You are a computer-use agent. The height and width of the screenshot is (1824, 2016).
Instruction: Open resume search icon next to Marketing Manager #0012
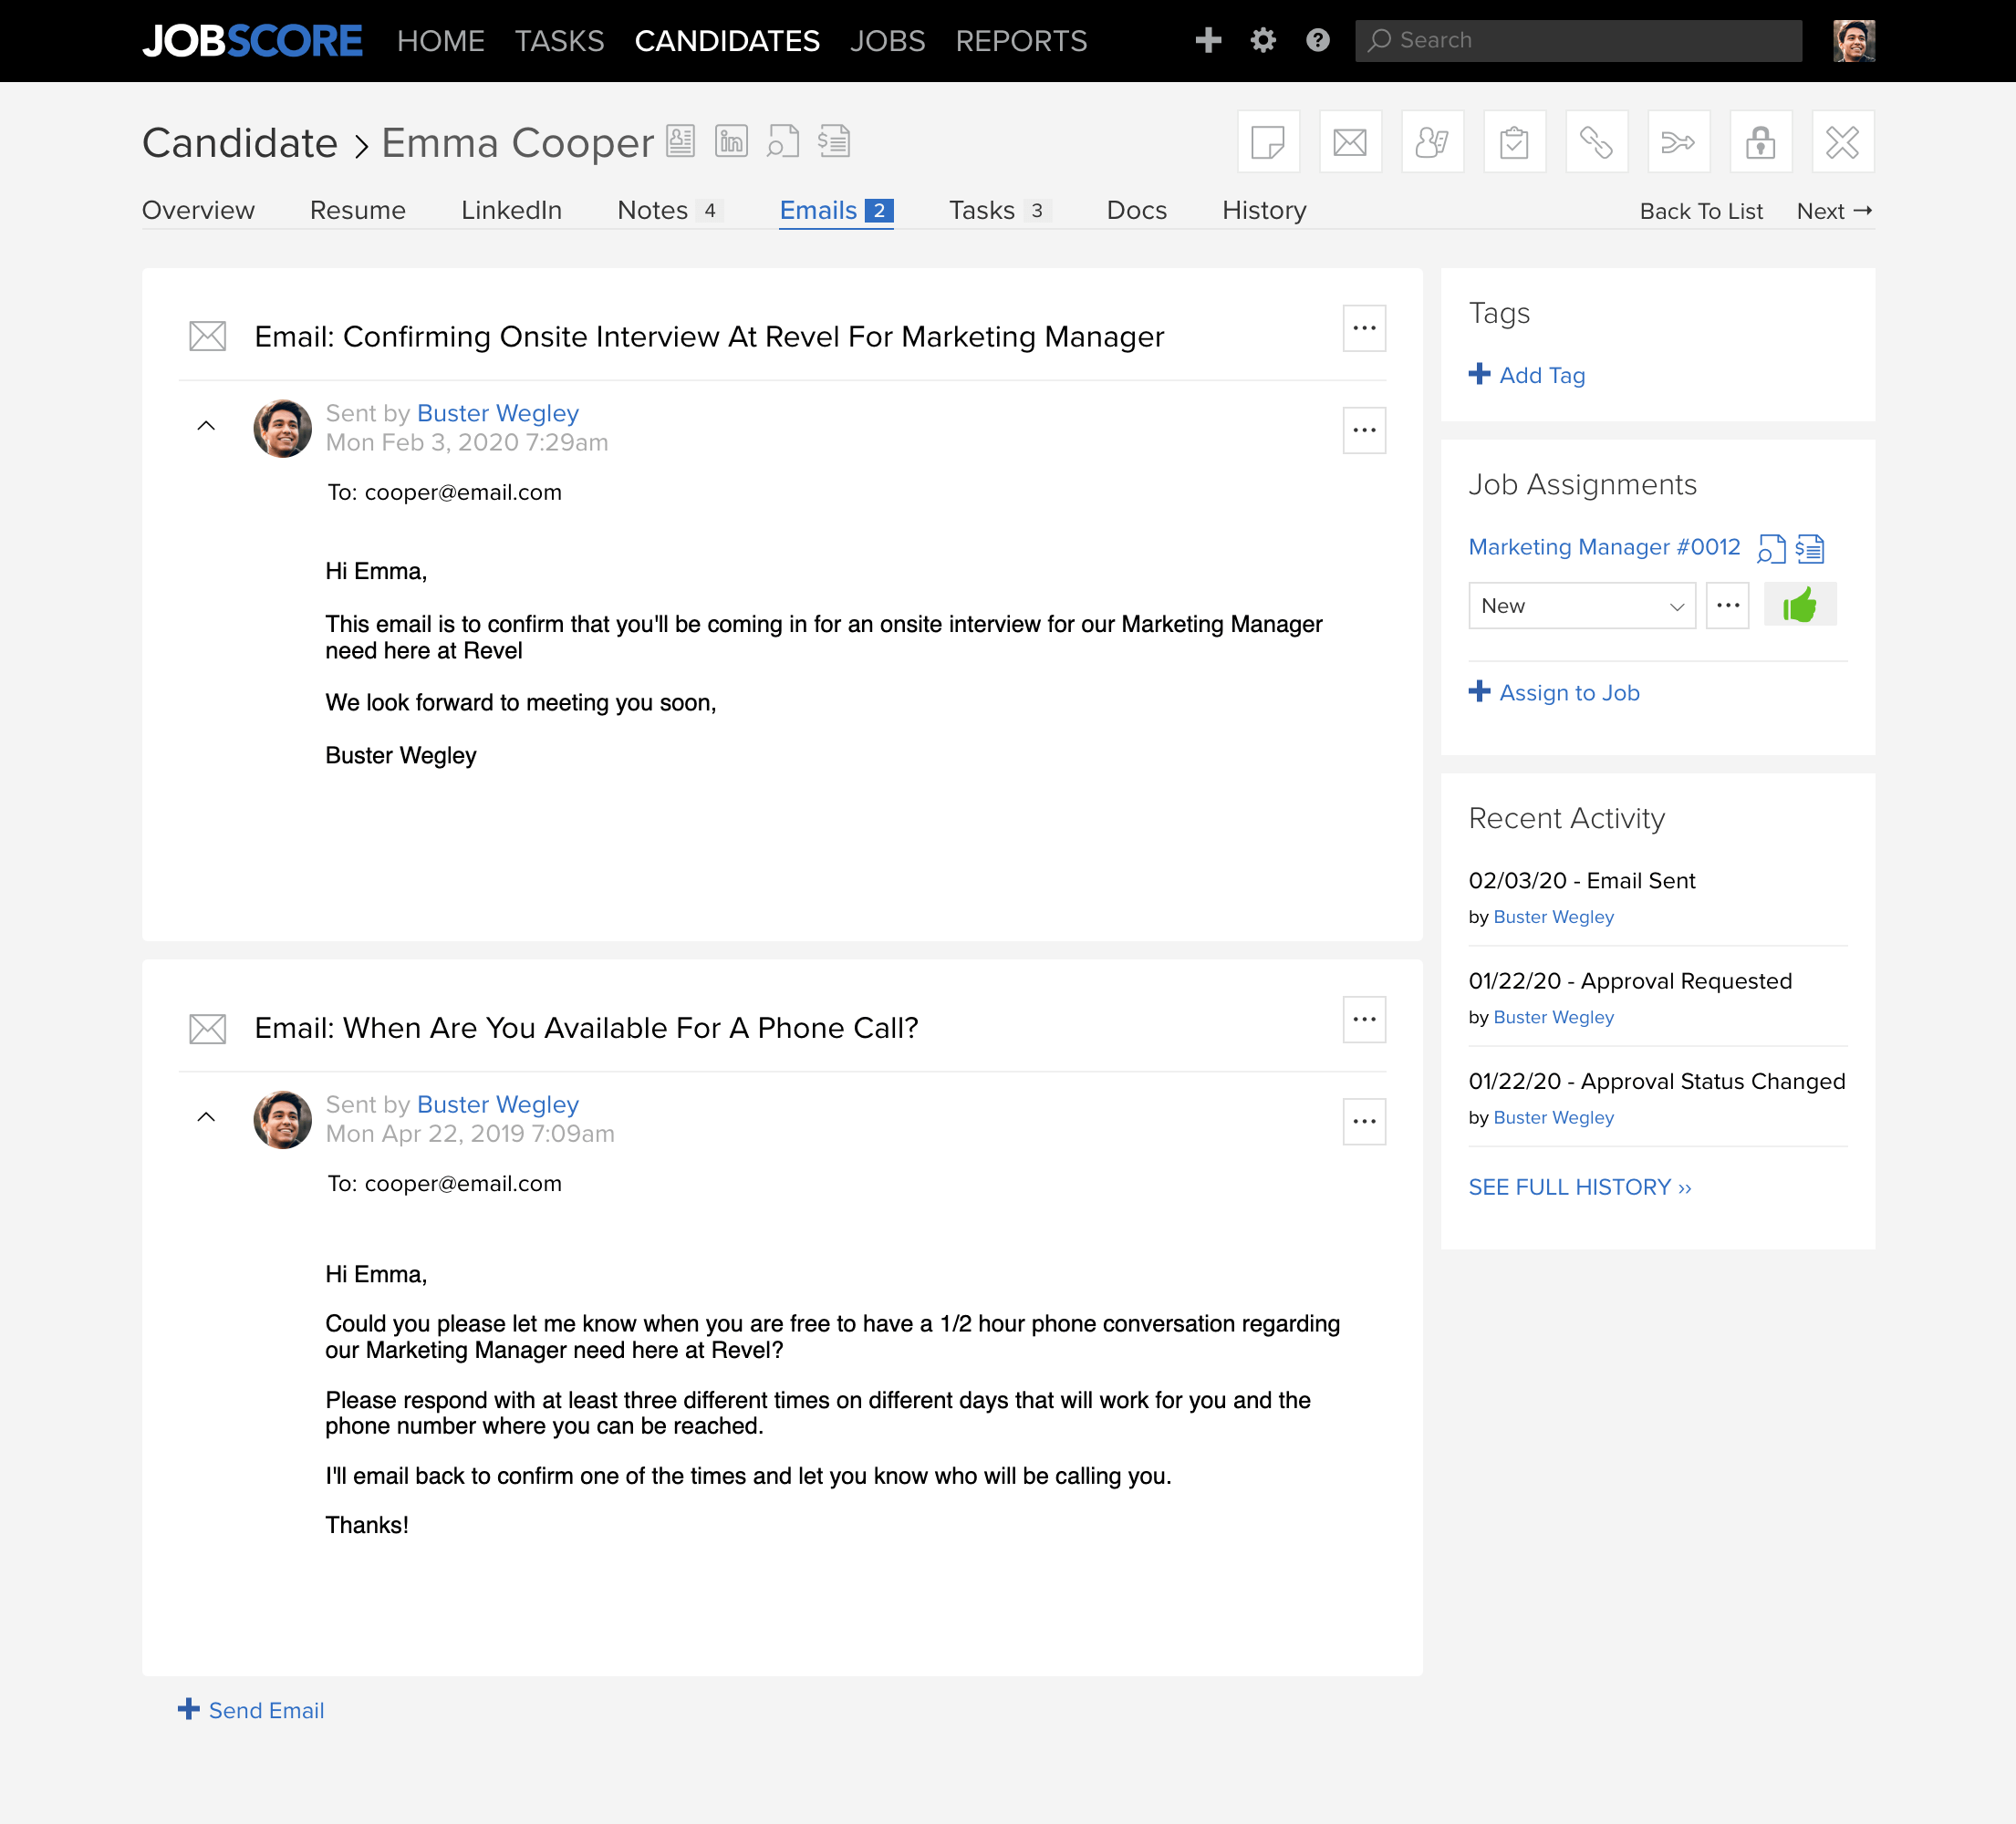click(1771, 548)
